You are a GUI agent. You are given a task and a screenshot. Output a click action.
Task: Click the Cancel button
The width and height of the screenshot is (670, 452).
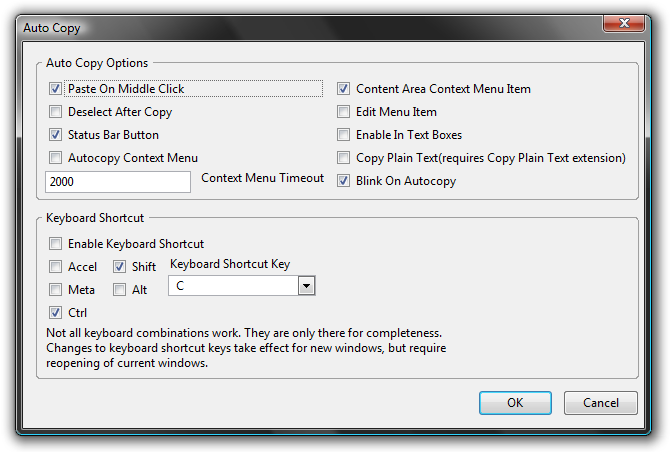point(601,403)
